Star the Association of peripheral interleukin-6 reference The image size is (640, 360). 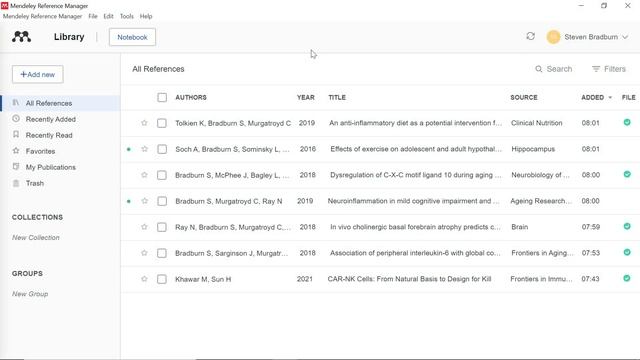(144, 253)
